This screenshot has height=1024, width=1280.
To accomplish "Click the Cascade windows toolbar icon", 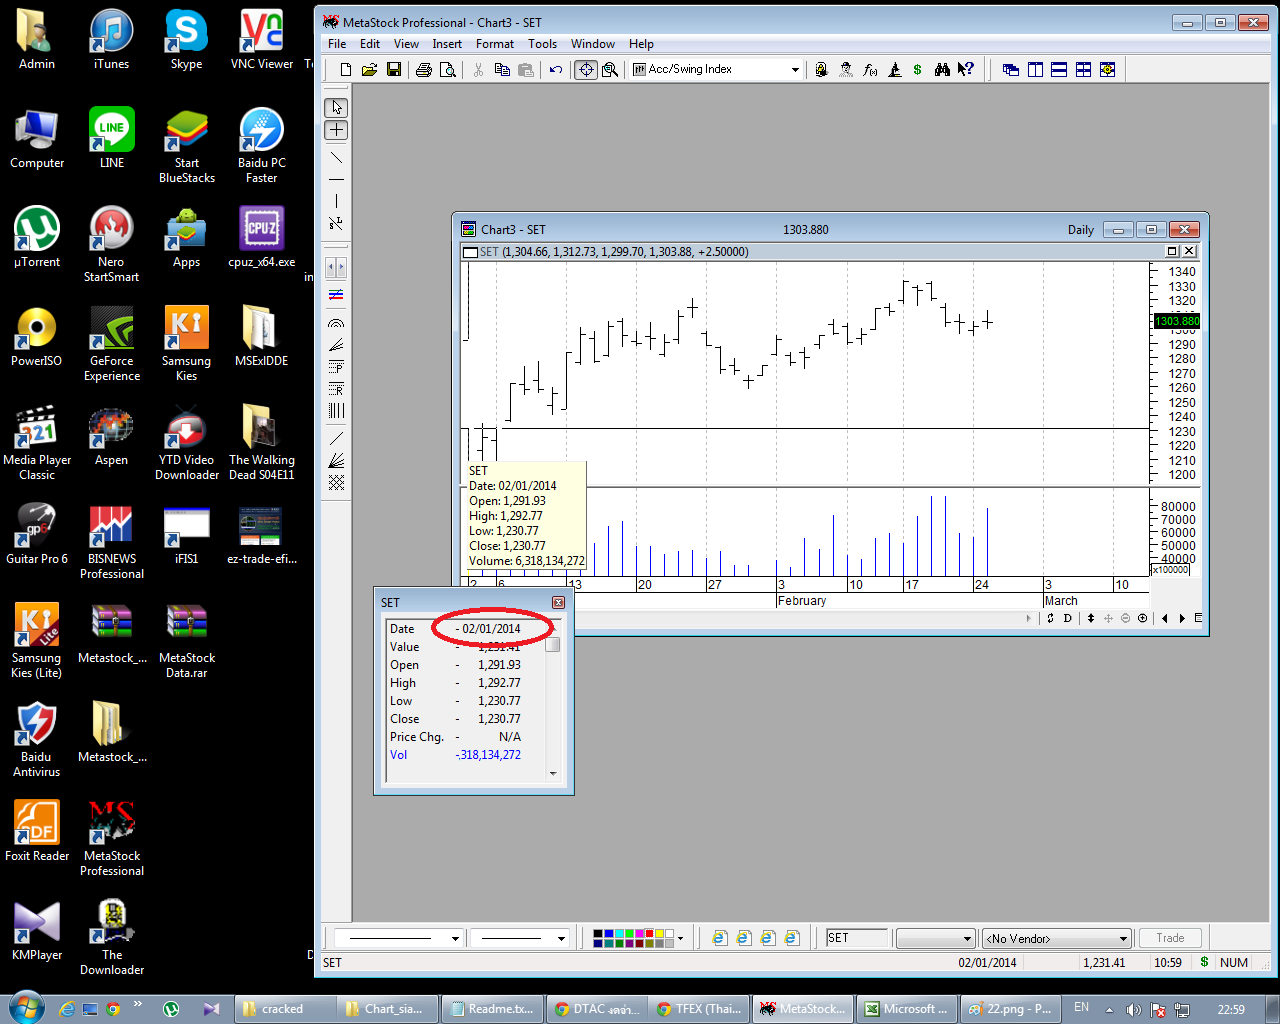I will 1011,70.
